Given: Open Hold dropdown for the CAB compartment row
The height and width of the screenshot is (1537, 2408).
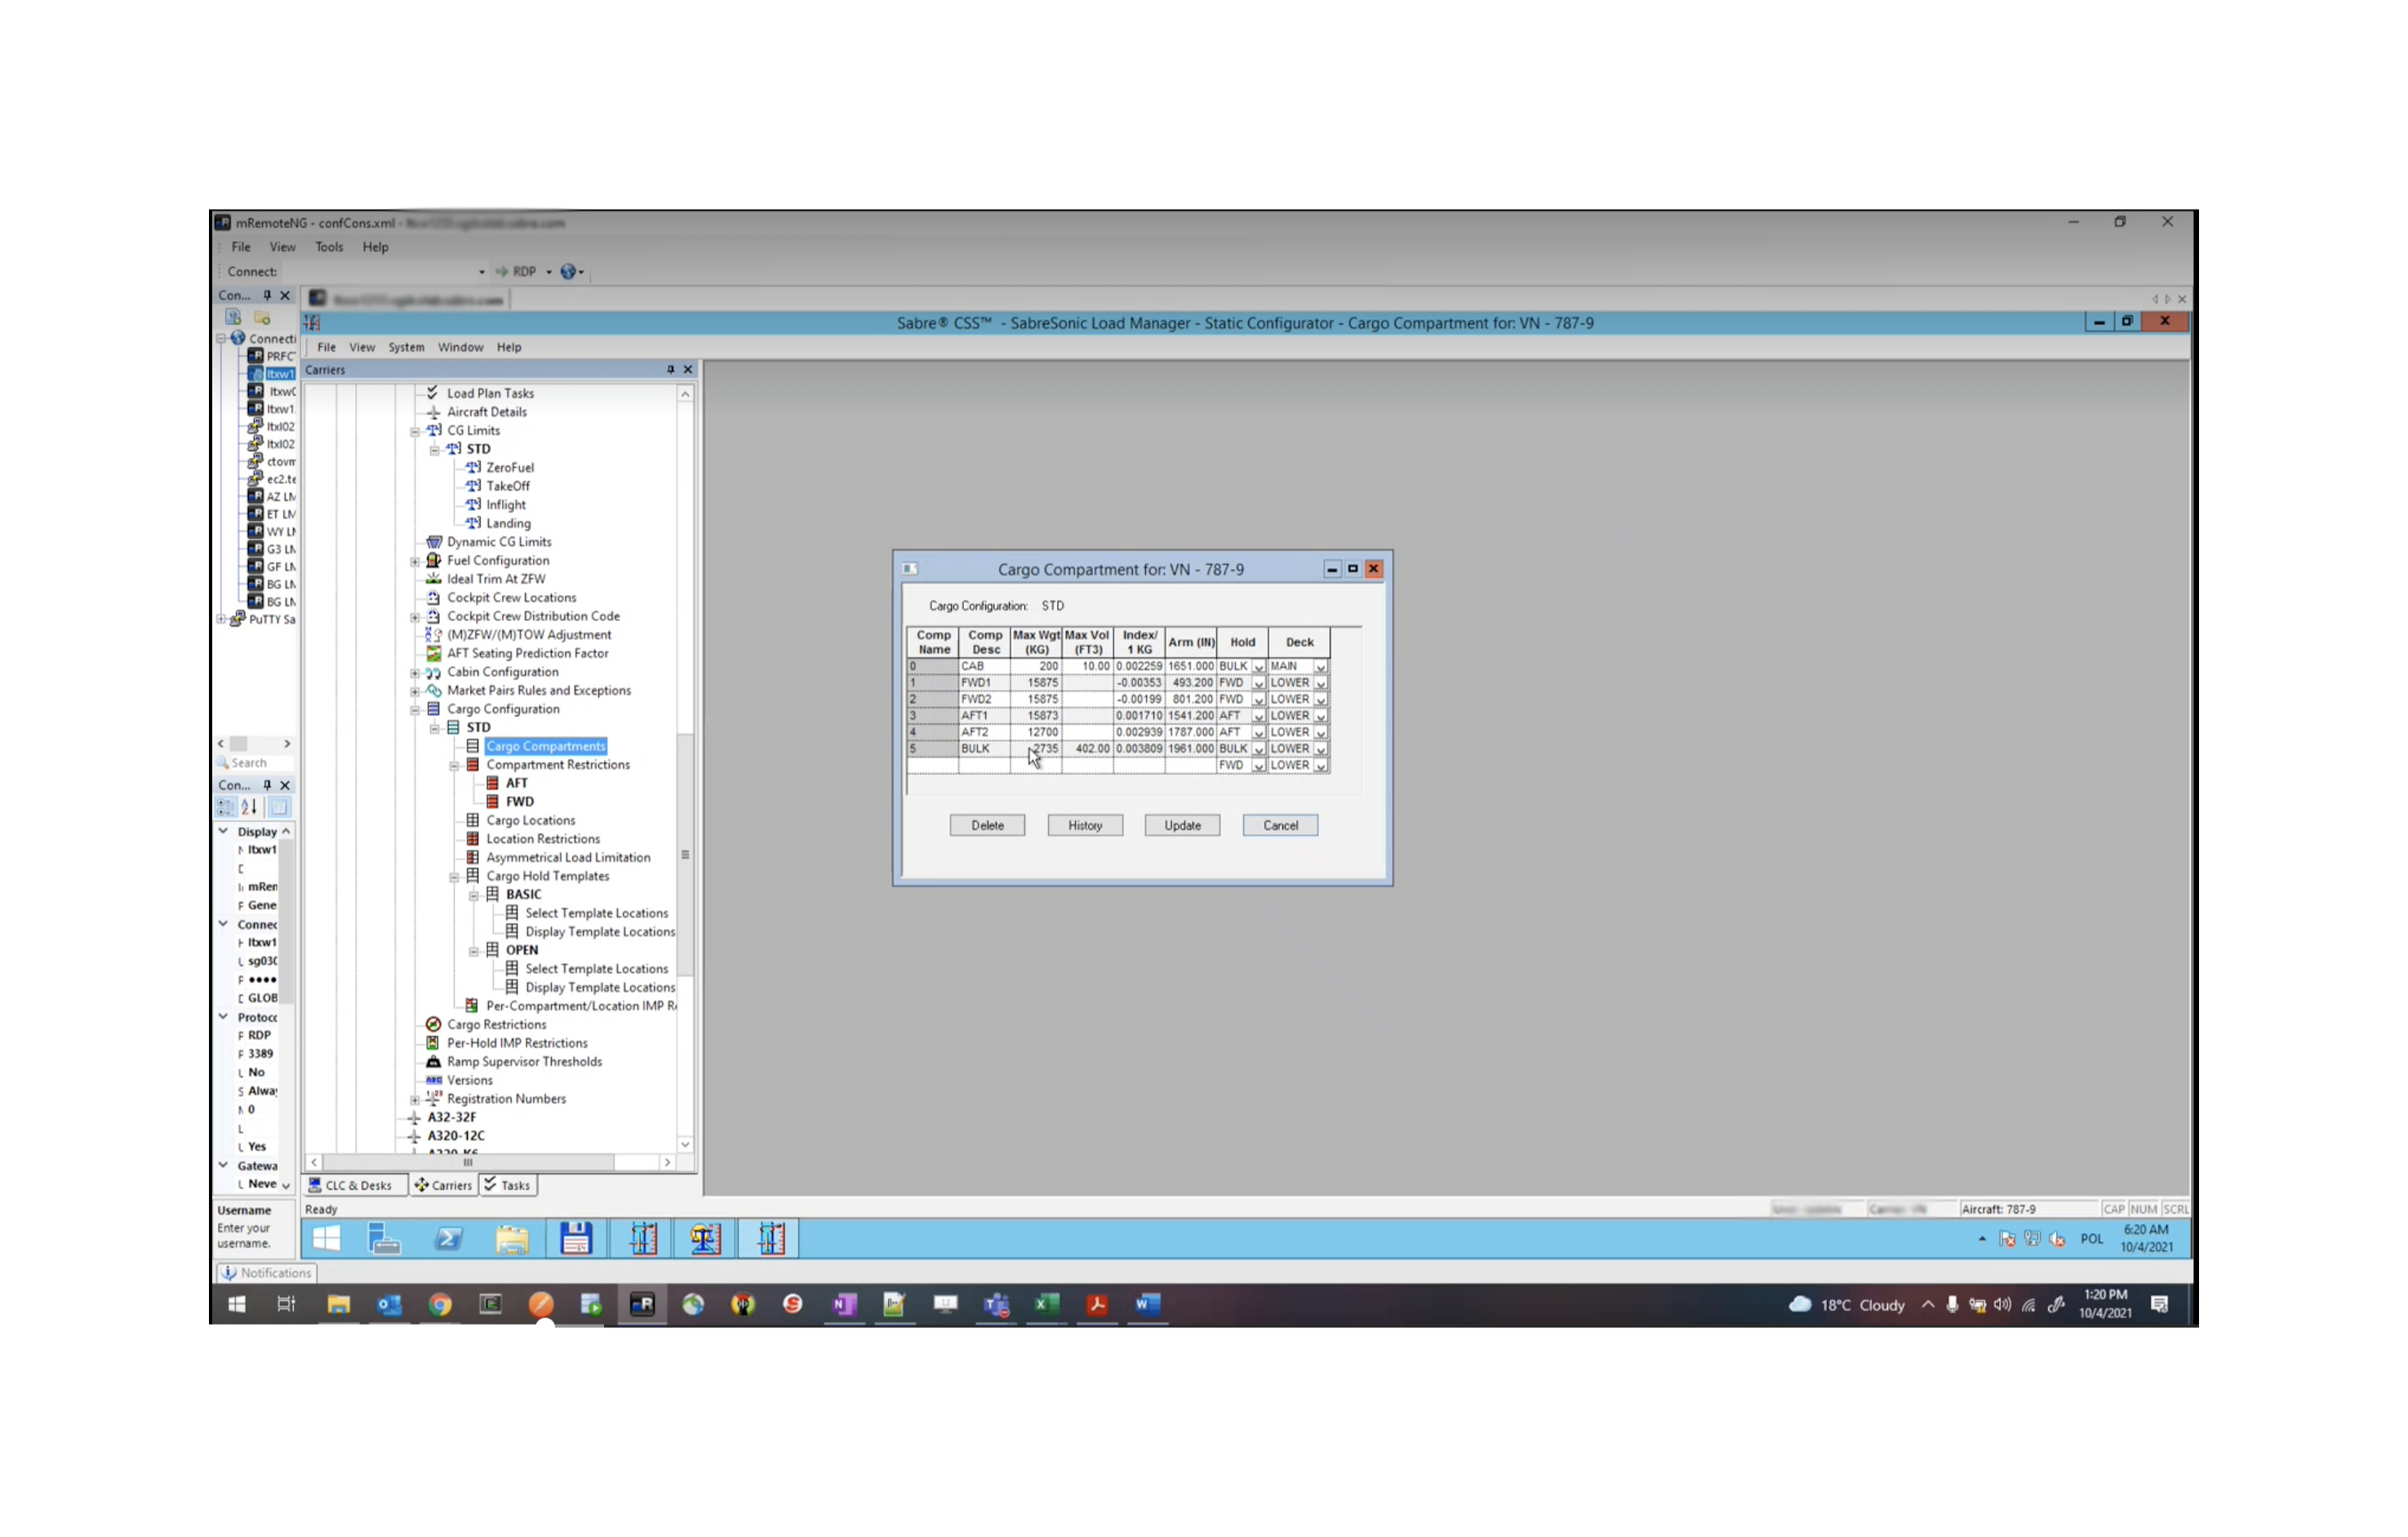Looking at the screenshot, I should (1259, 667).
